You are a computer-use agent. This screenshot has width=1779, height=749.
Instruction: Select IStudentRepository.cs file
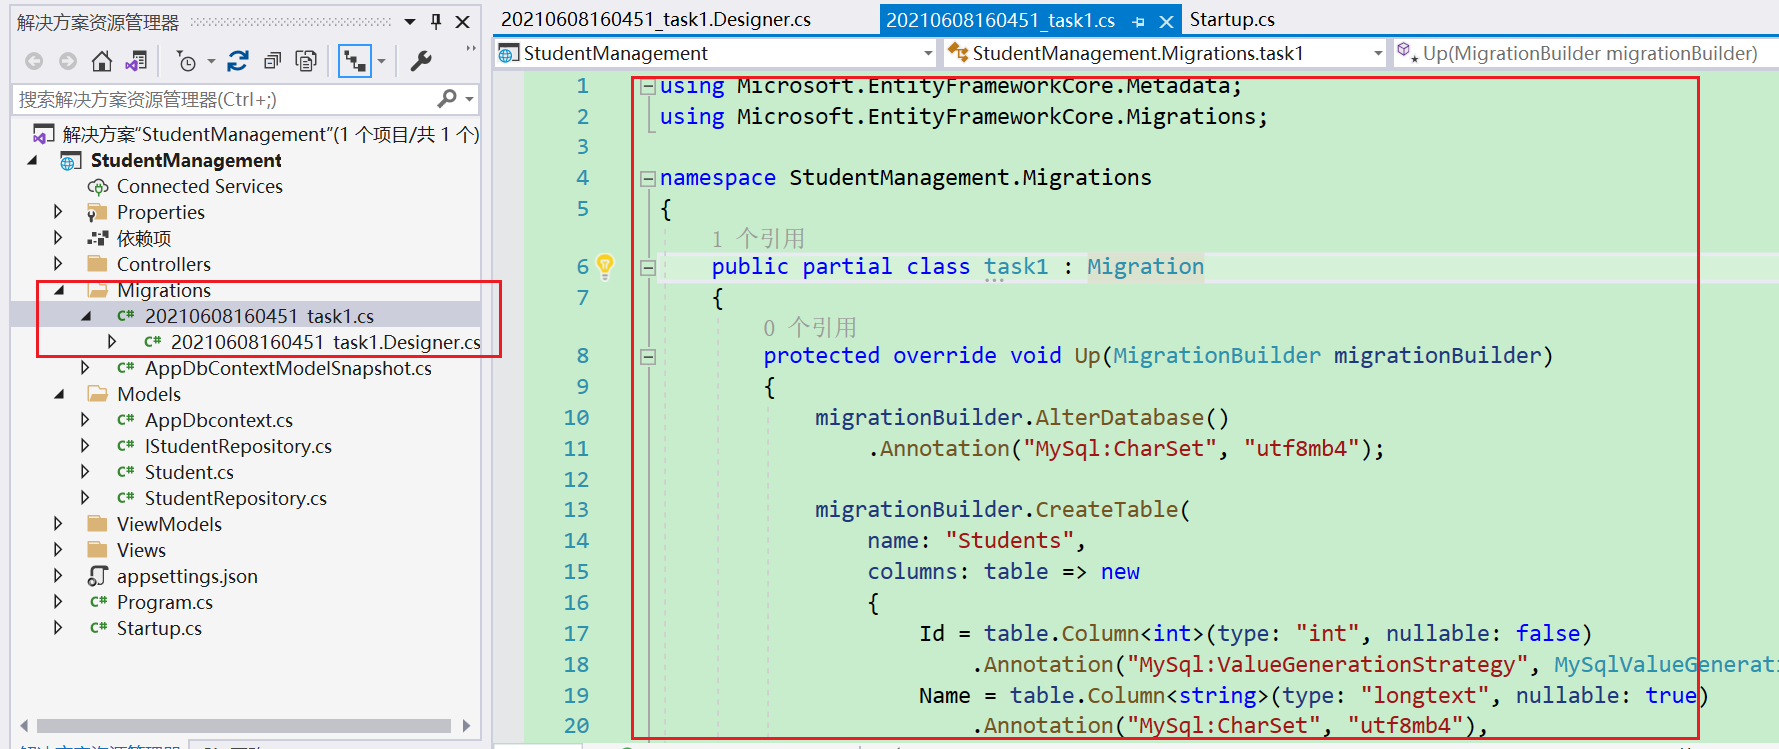click(x=238, y=446)
